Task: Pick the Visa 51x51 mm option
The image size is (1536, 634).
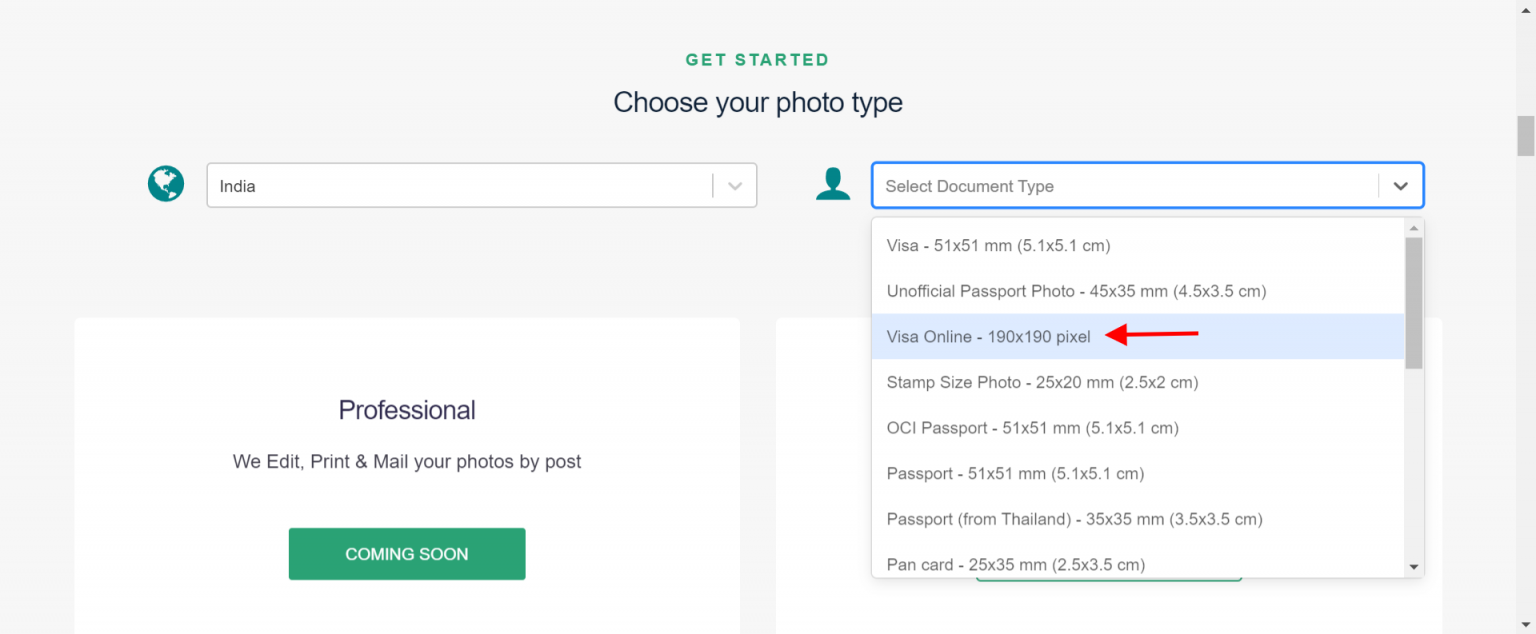Action: click(998, 245)
